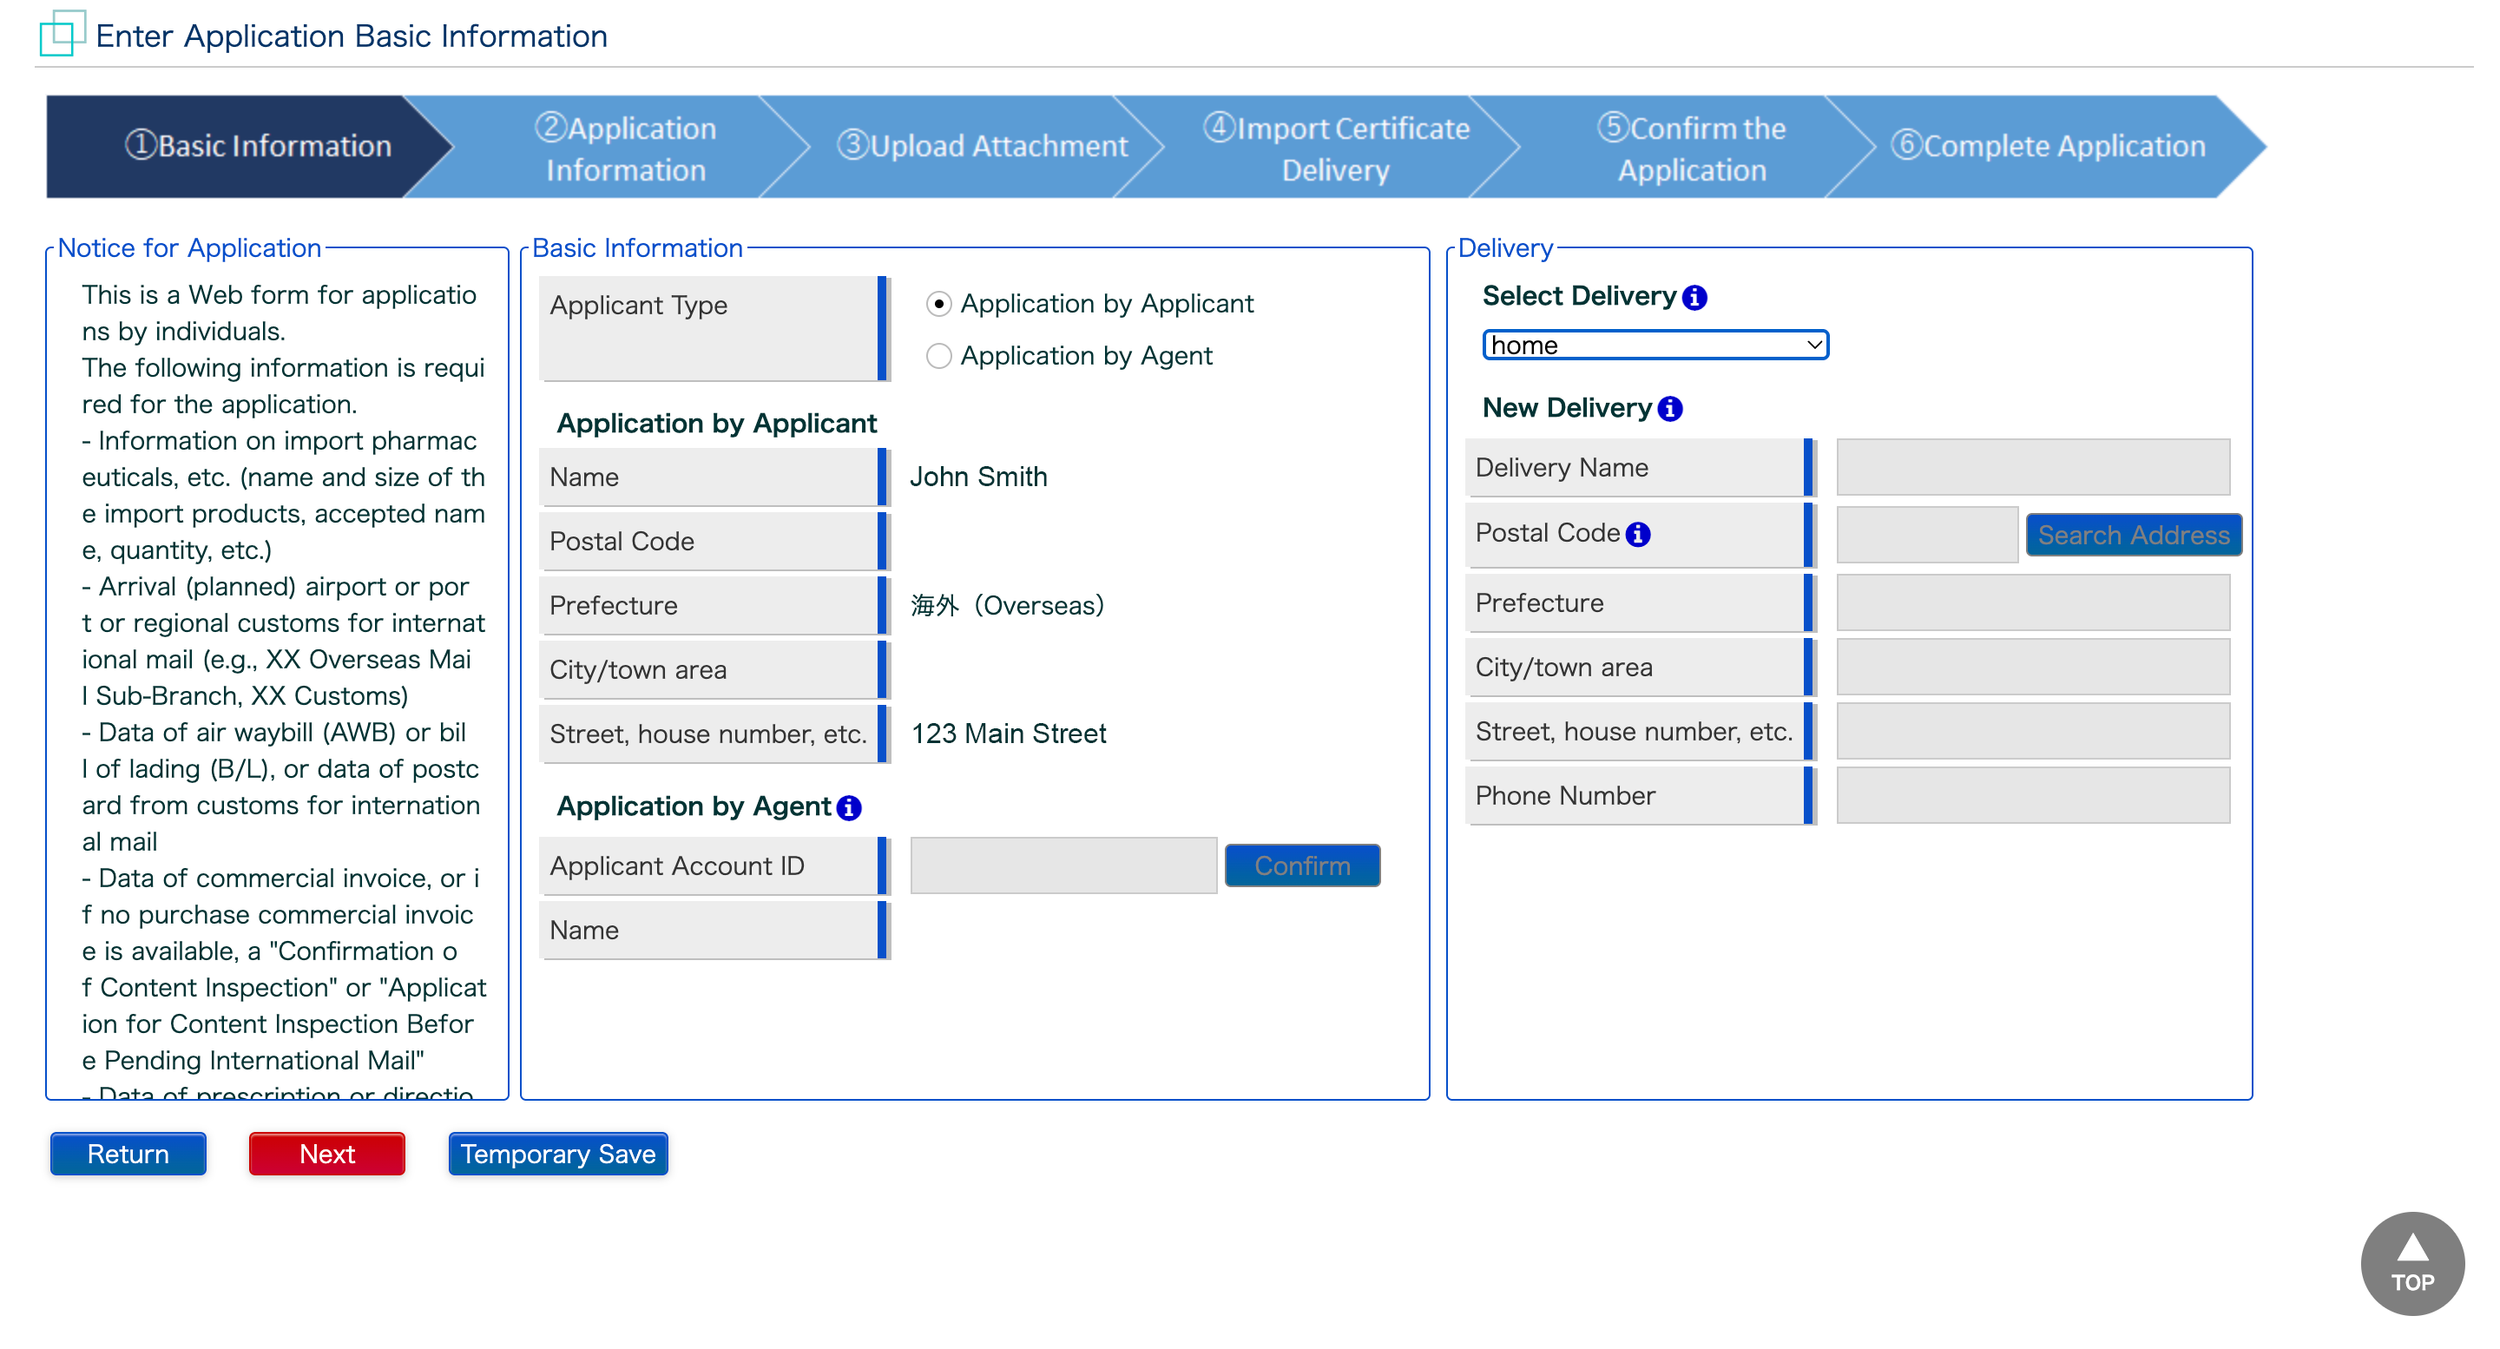Select Application by Agent radio button
Image resolution: width=2500 pixels, height=1349 pixels.
click(x=938, y=356)
